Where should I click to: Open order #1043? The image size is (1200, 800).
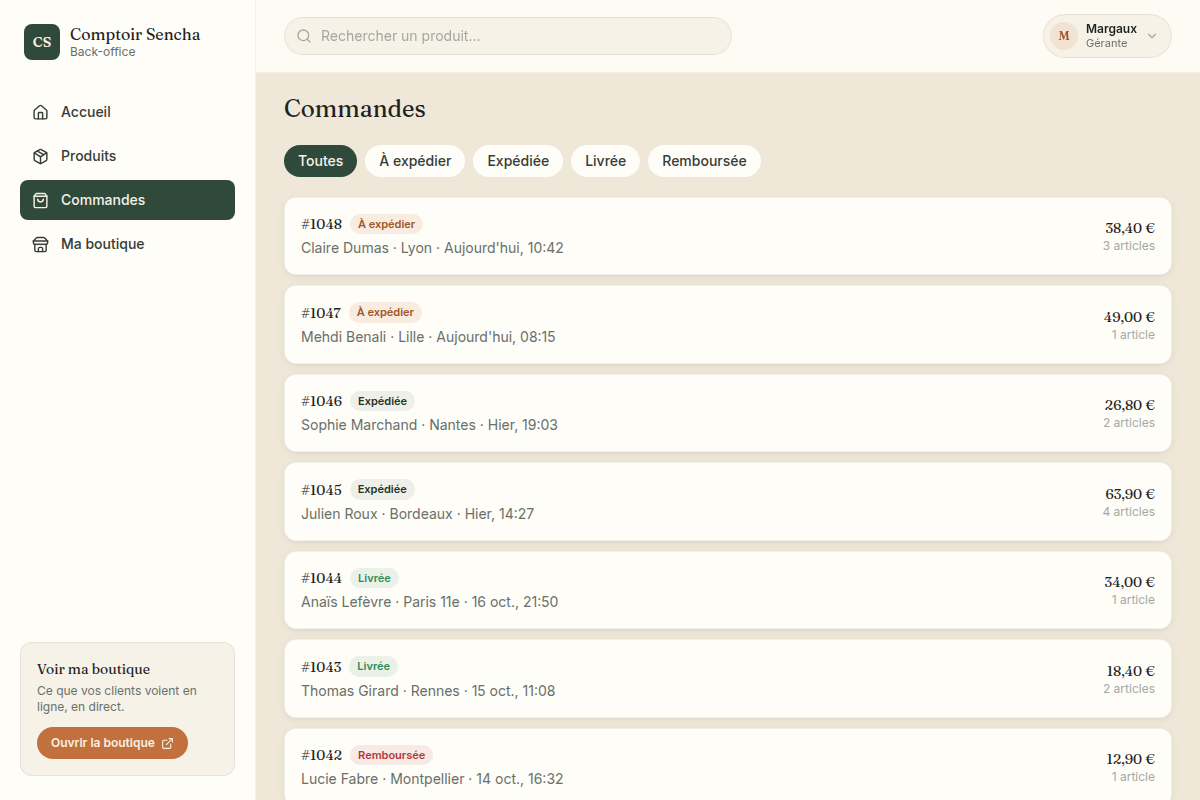pos(727,678)
